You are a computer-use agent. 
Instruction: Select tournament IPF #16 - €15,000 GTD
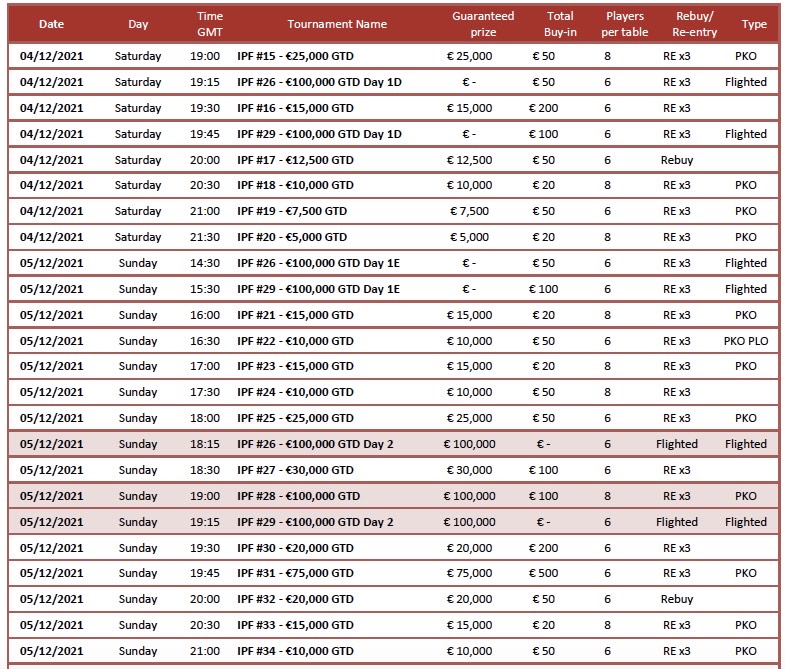[295, 108]
